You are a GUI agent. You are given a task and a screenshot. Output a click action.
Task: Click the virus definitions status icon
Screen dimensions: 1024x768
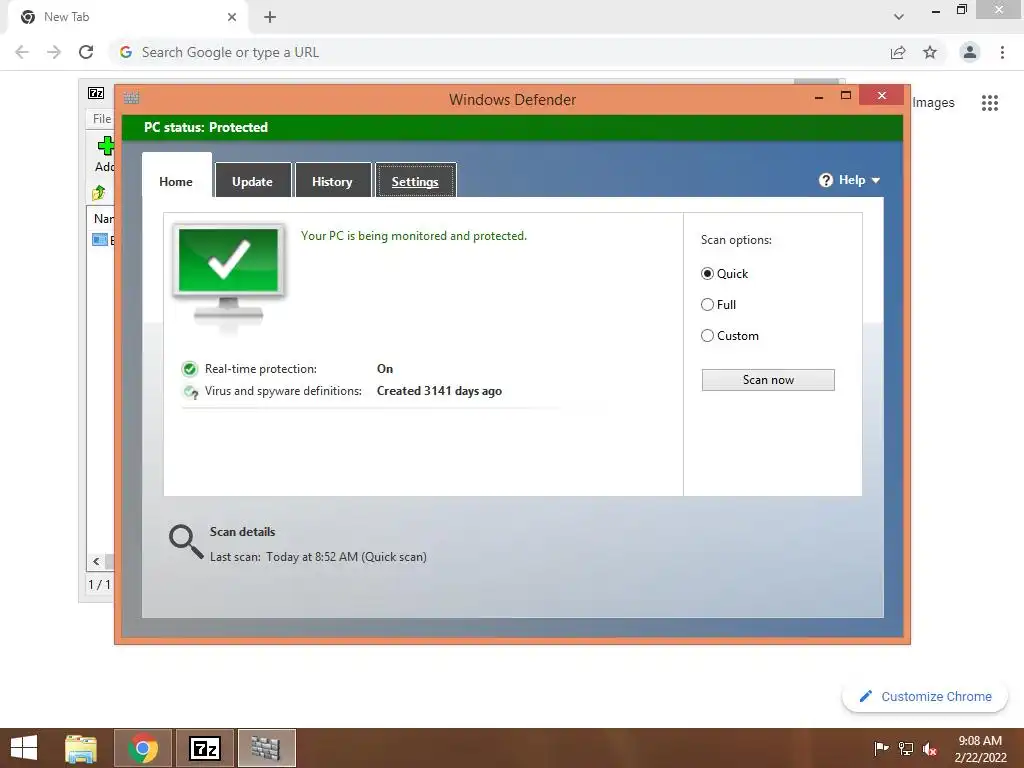click(x=191, y=392)
